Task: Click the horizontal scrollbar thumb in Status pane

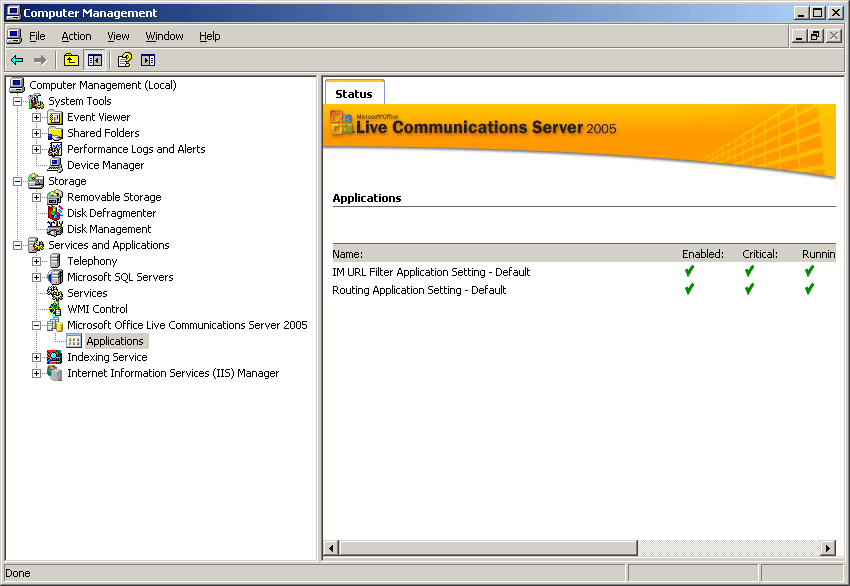Action: [488, 548]
